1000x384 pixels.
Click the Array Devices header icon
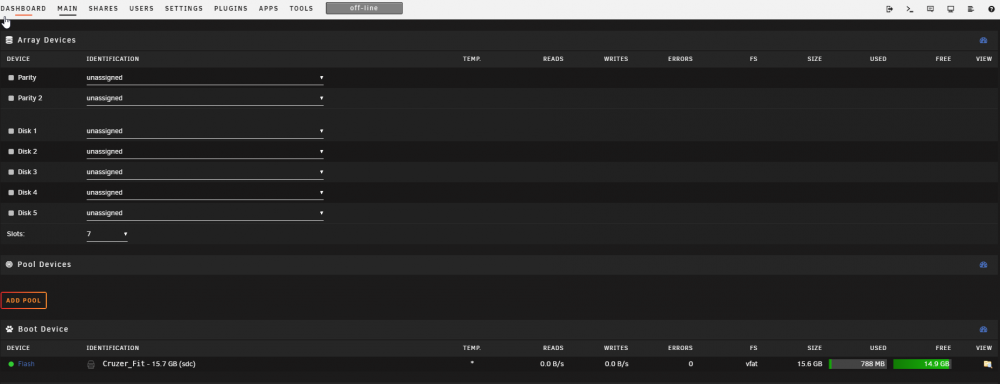coord(10,40)
